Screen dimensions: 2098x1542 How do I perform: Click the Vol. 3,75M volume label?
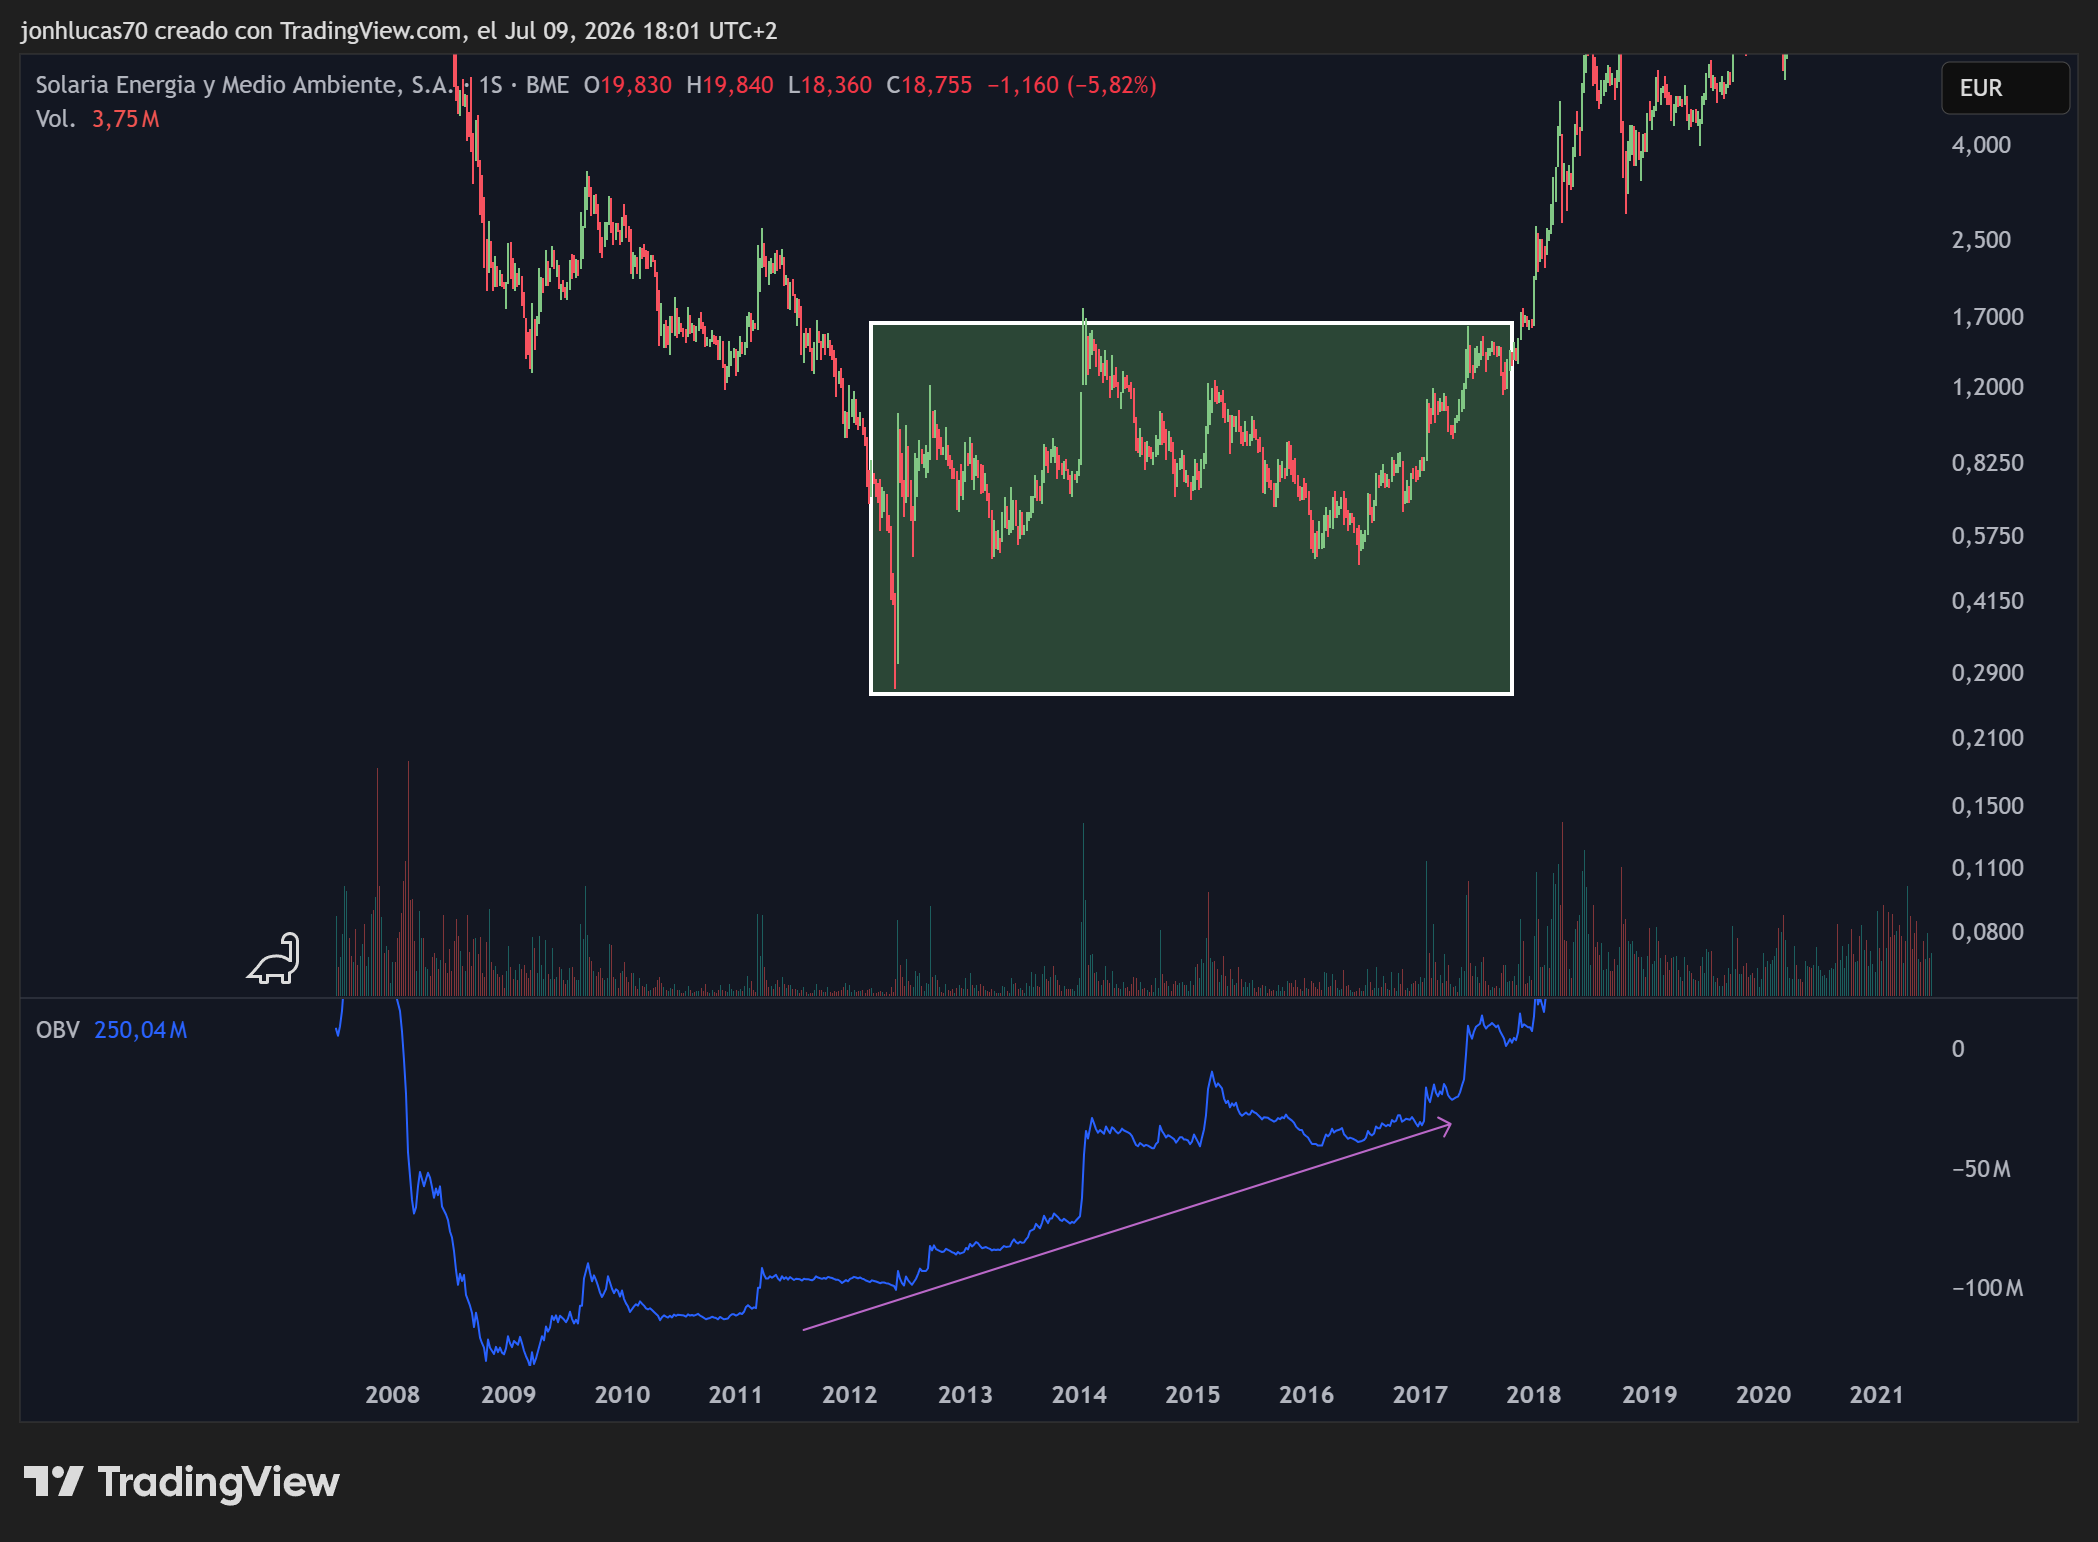(x=97, y=119)
